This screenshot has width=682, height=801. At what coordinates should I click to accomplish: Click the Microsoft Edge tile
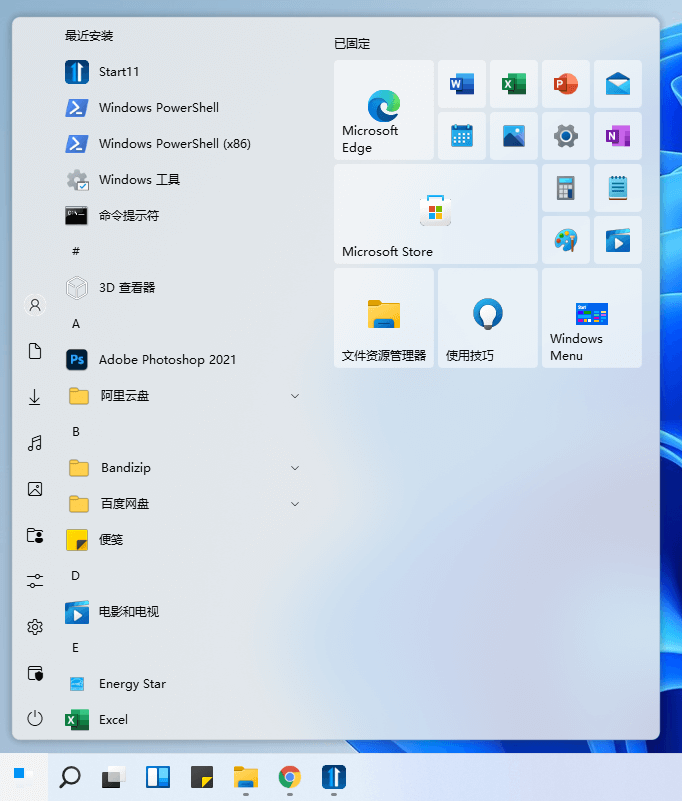(x=384, y=110)
